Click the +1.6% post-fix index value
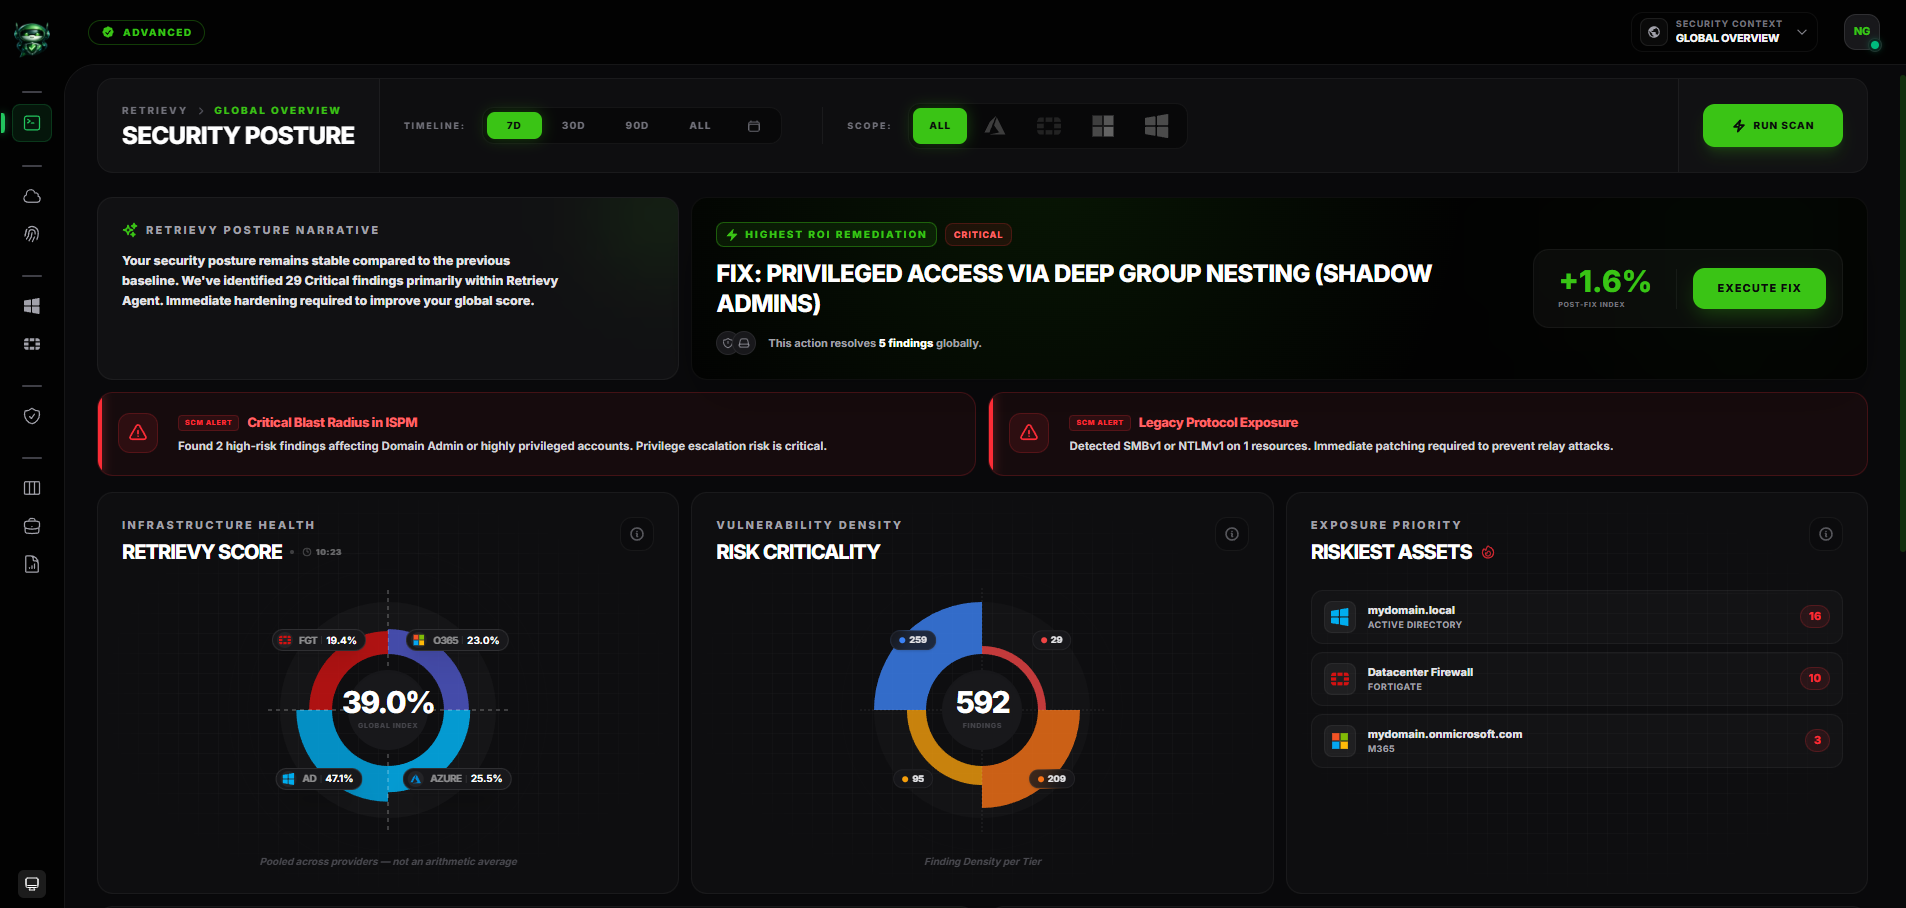 [x=1605, y=282]
